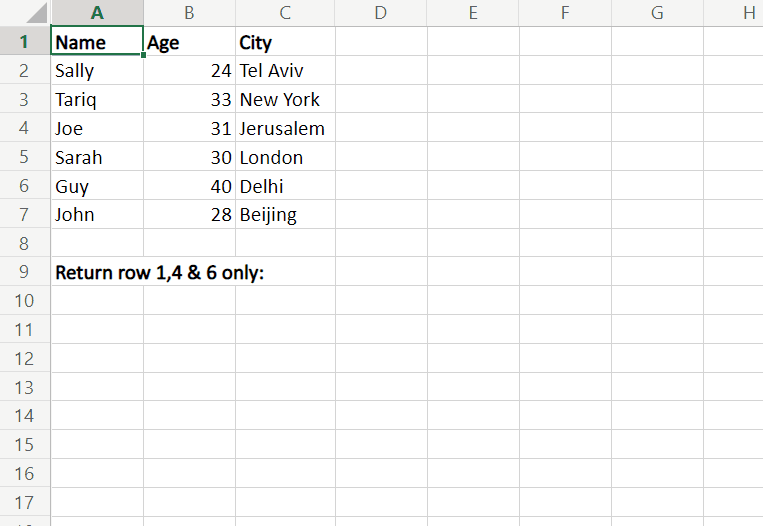This screenshot has height=526, width=763.
Task: Select Guy's age cell showing 40
Action: pos(189,187)
